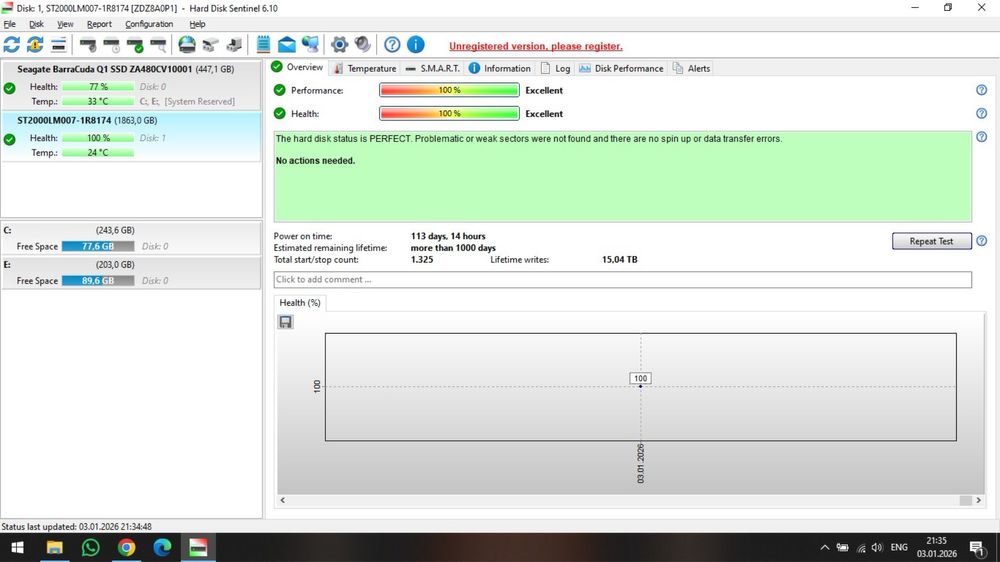Screen dimensions: 1000x562
Task: Open the View menu
Action: pyautogui.click(x=65, y=24)
